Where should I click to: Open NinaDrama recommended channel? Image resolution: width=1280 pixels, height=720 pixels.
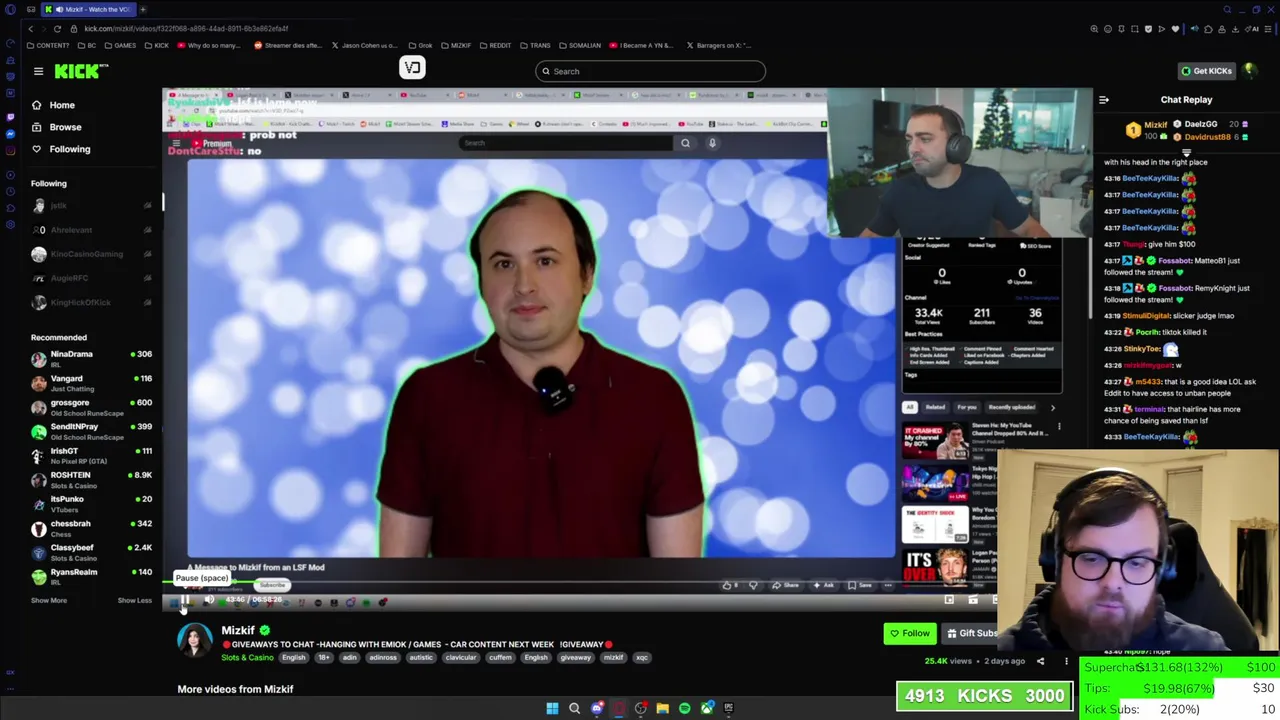click(x=92, y=358)
